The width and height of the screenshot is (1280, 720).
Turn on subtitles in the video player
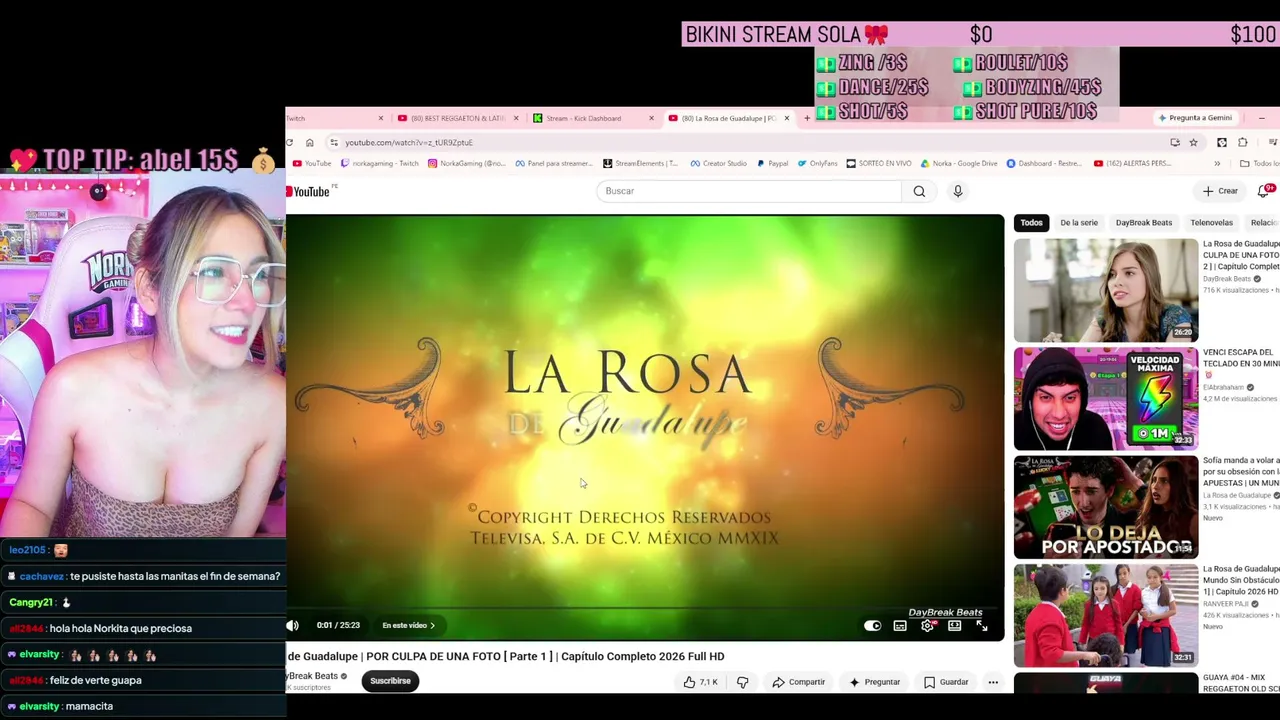click(900, 626)
